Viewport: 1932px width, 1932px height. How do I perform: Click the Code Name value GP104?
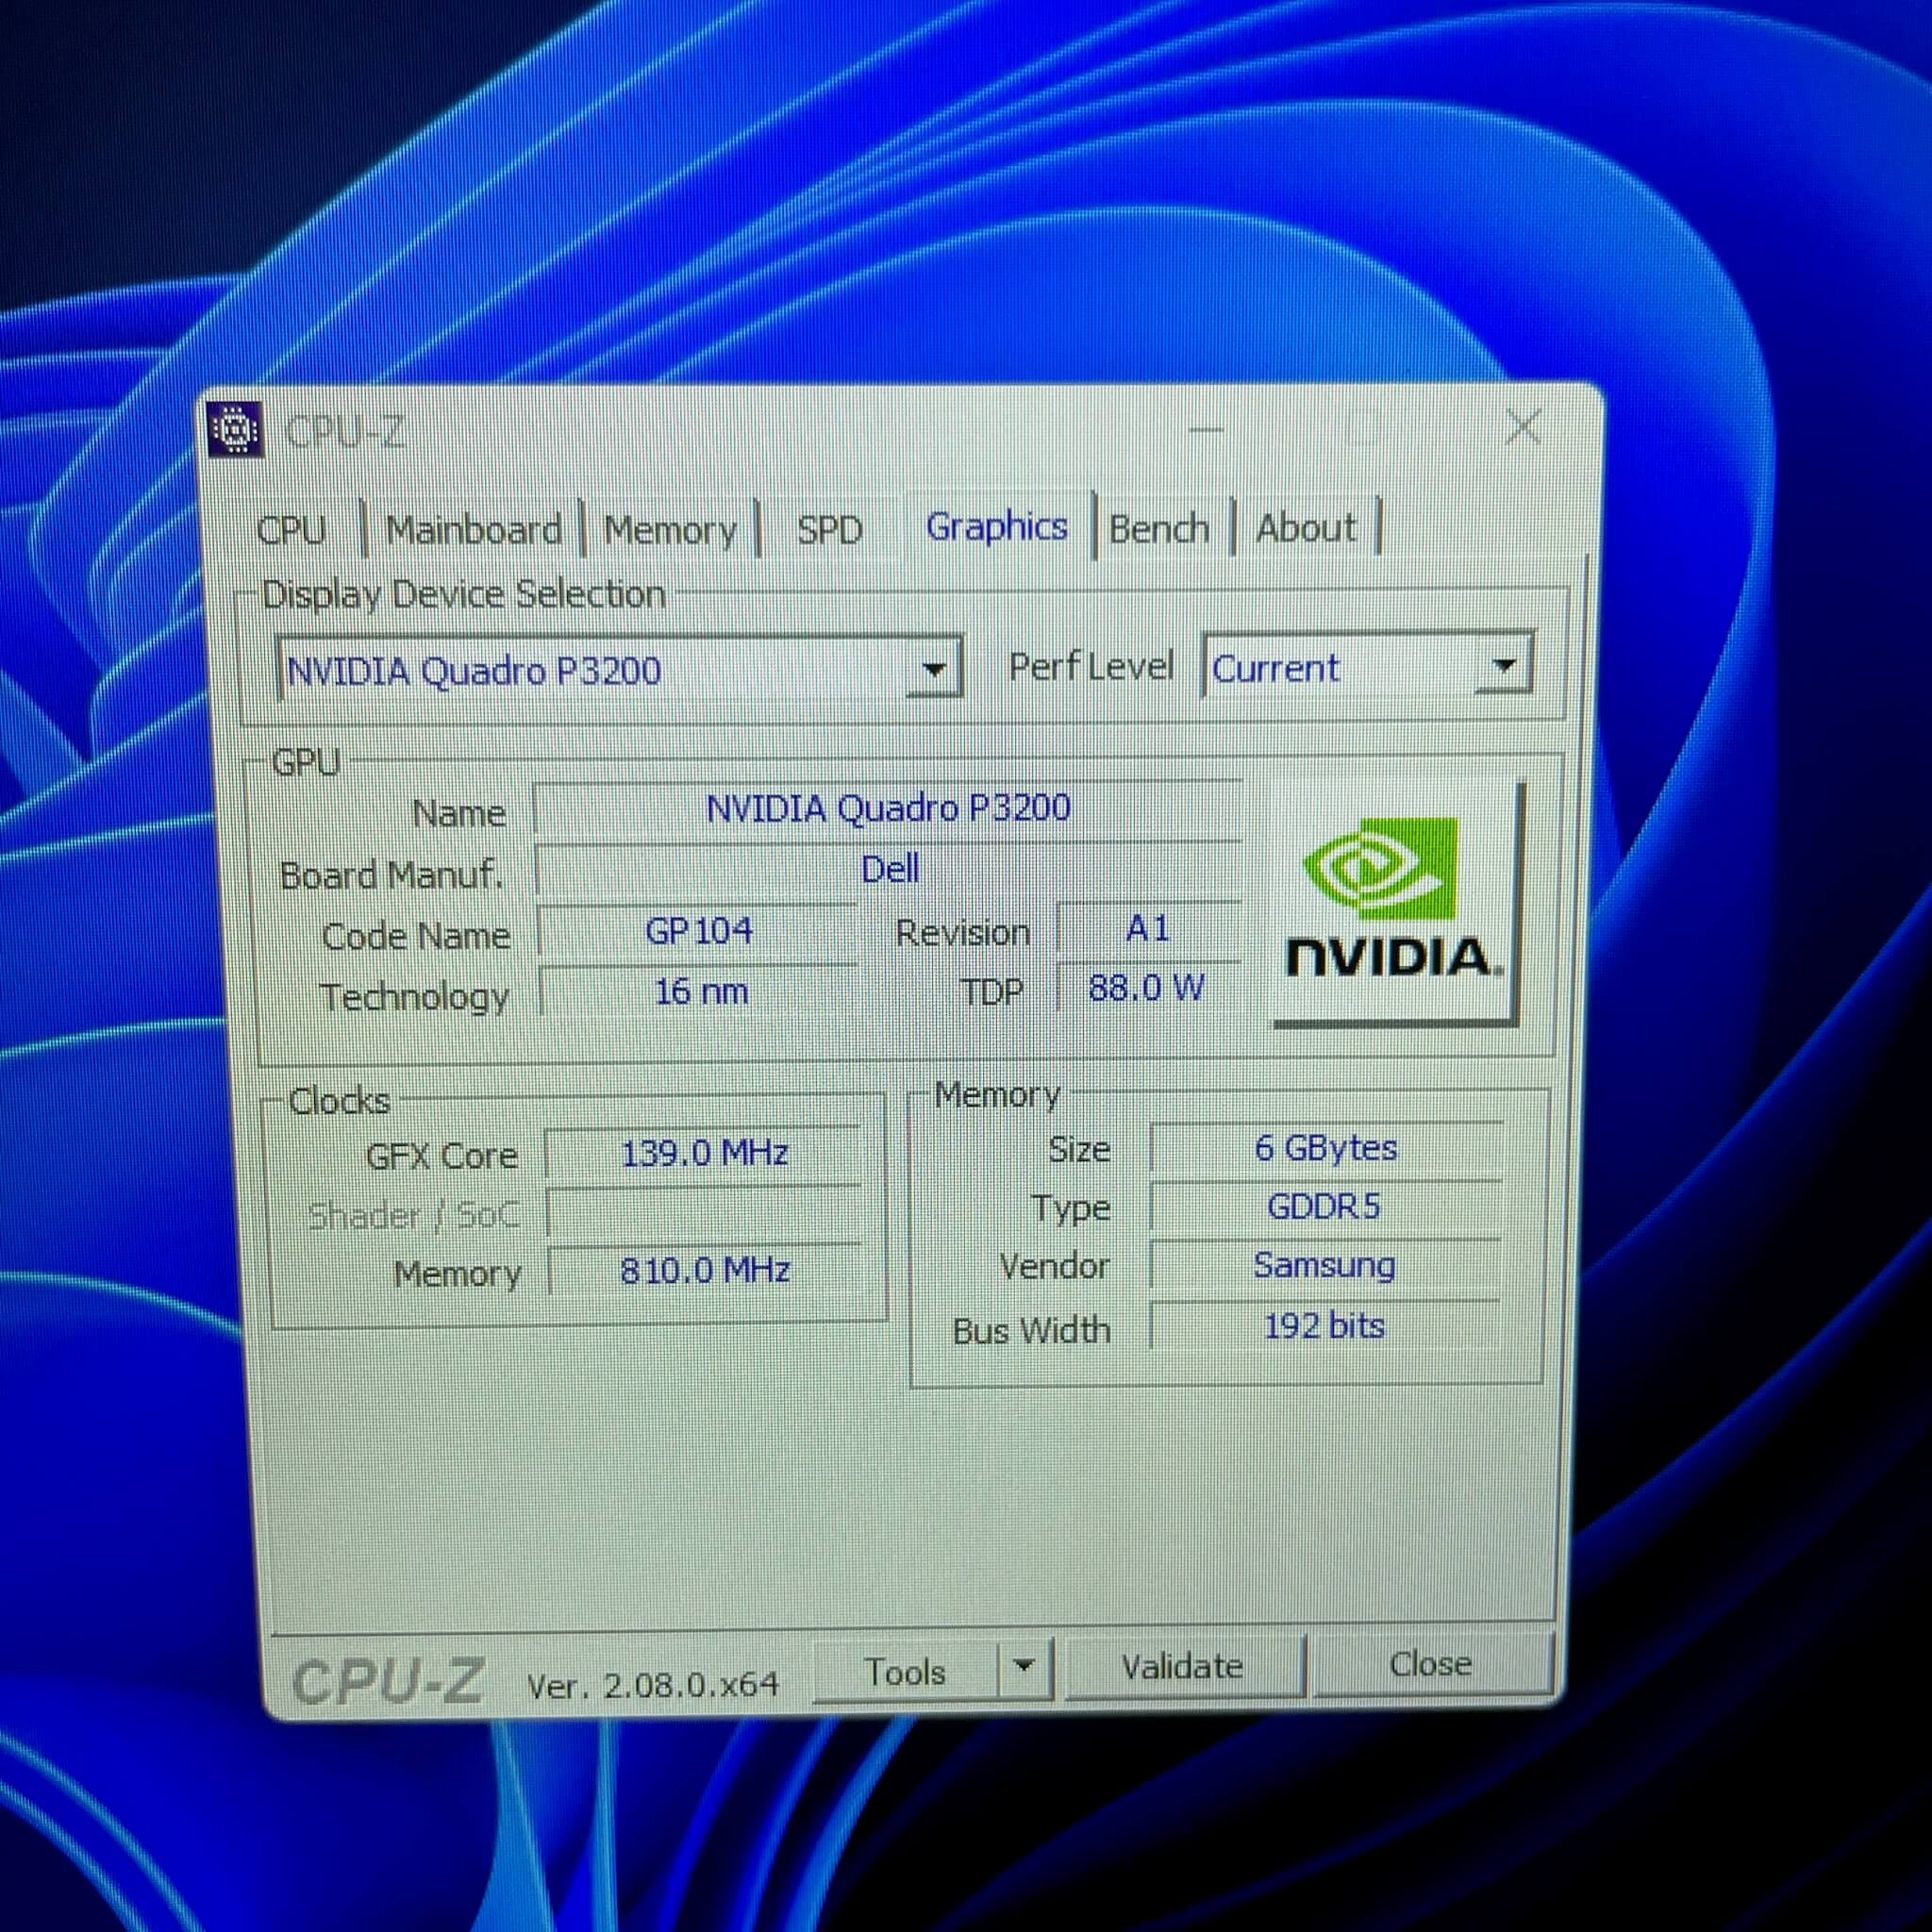tap(698, 931)
